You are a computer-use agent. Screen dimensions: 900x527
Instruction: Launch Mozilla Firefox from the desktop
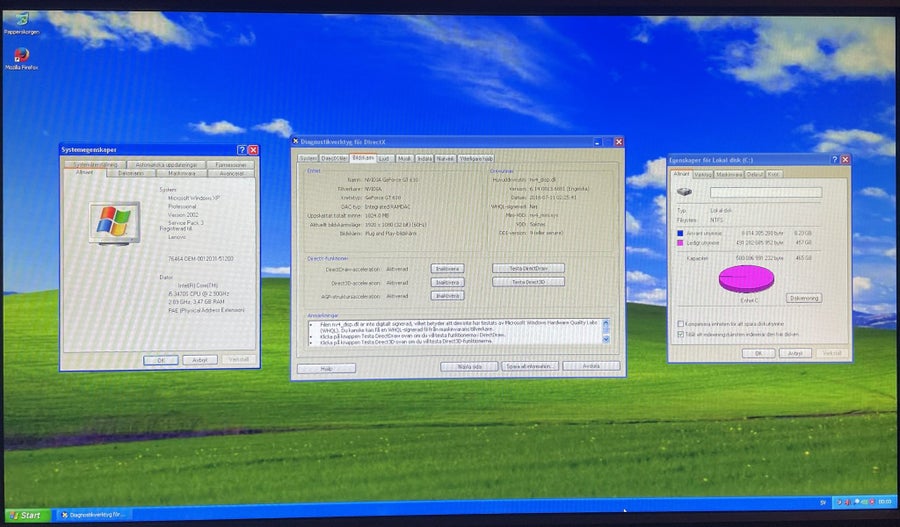click(x=21, y=59)
